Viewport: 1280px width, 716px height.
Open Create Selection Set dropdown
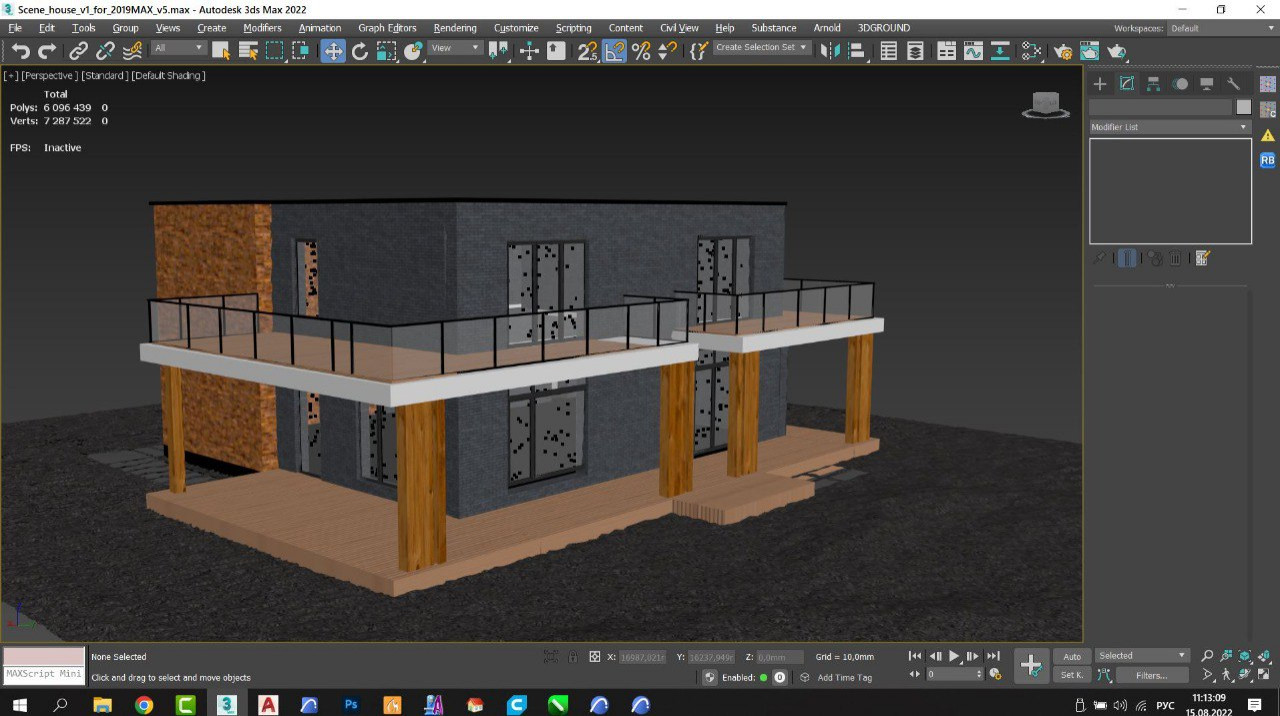(761, 47)
